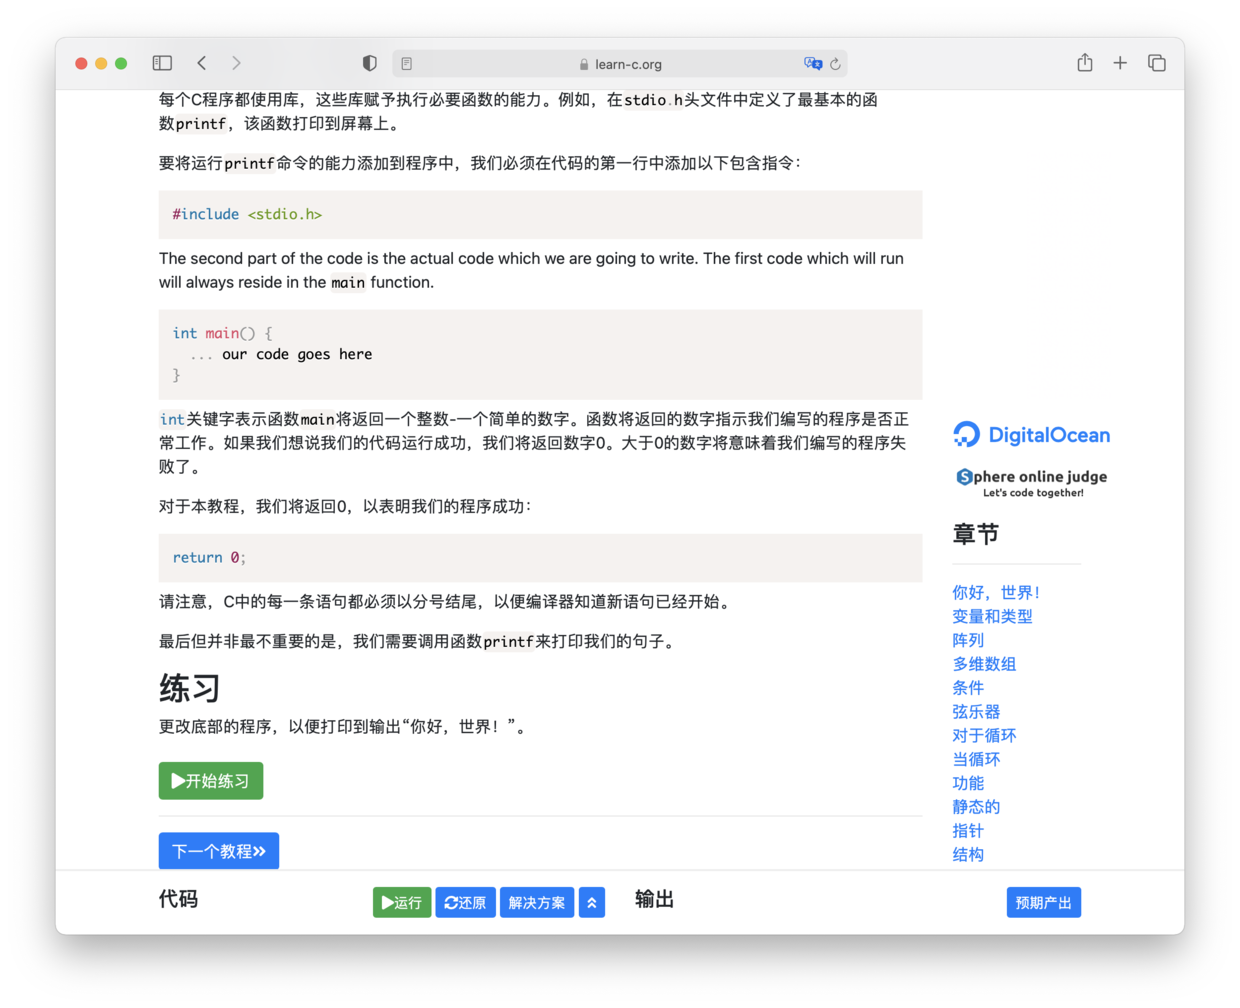This screenshot has height=1008, width=1240.
Task: Click the translate icon in address bar
Action: pyautogui.click(x=813, y=64)
